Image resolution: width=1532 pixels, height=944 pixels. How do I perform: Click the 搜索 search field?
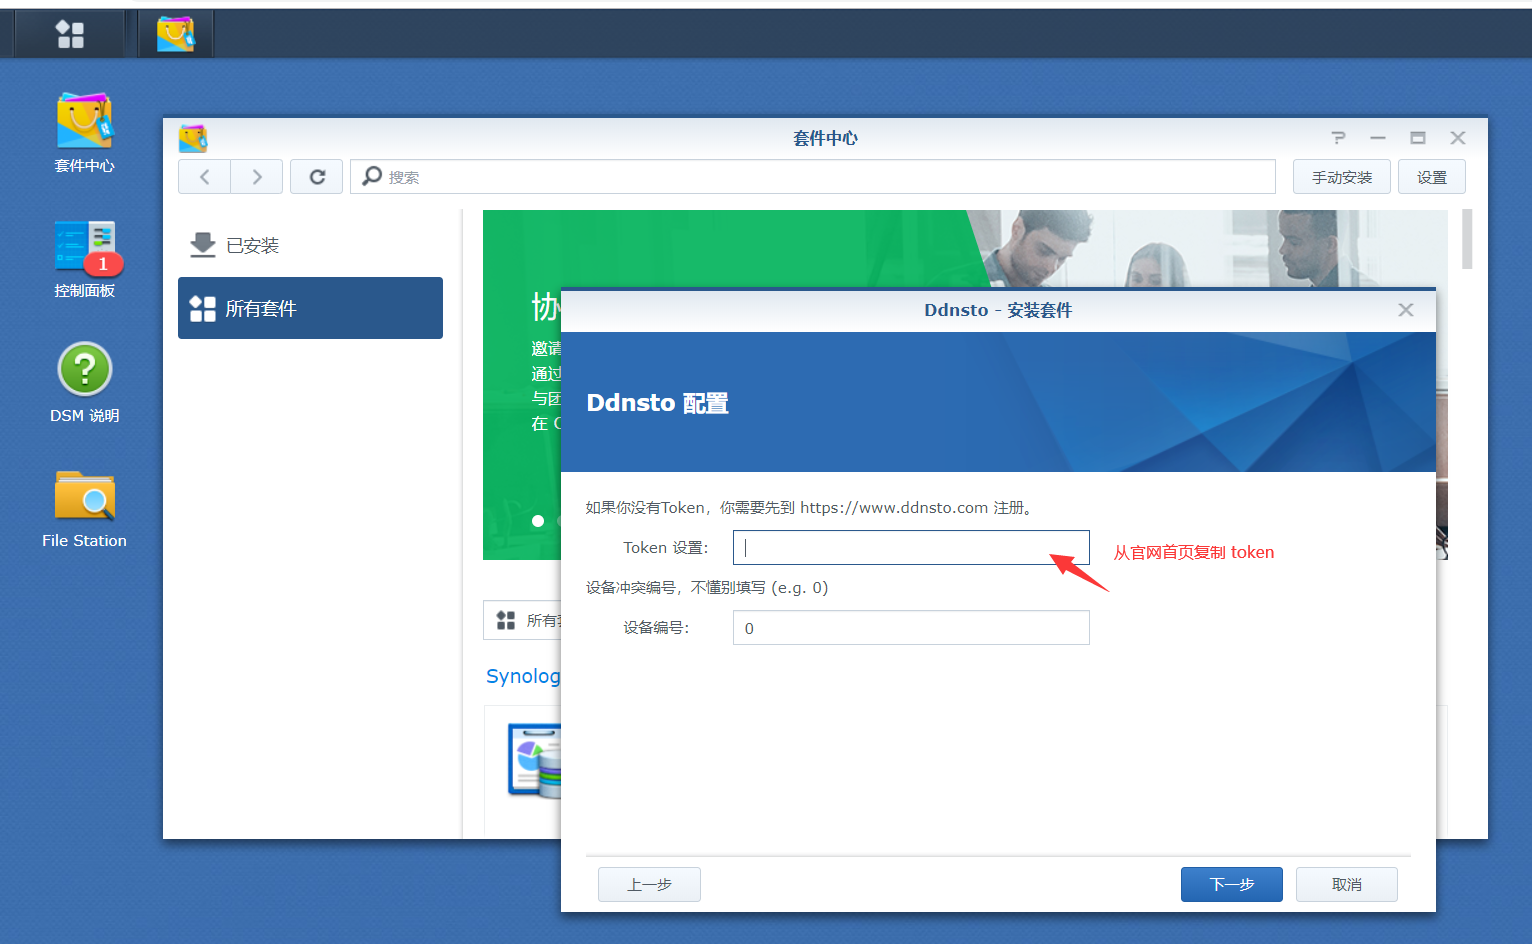coord(813,177)
